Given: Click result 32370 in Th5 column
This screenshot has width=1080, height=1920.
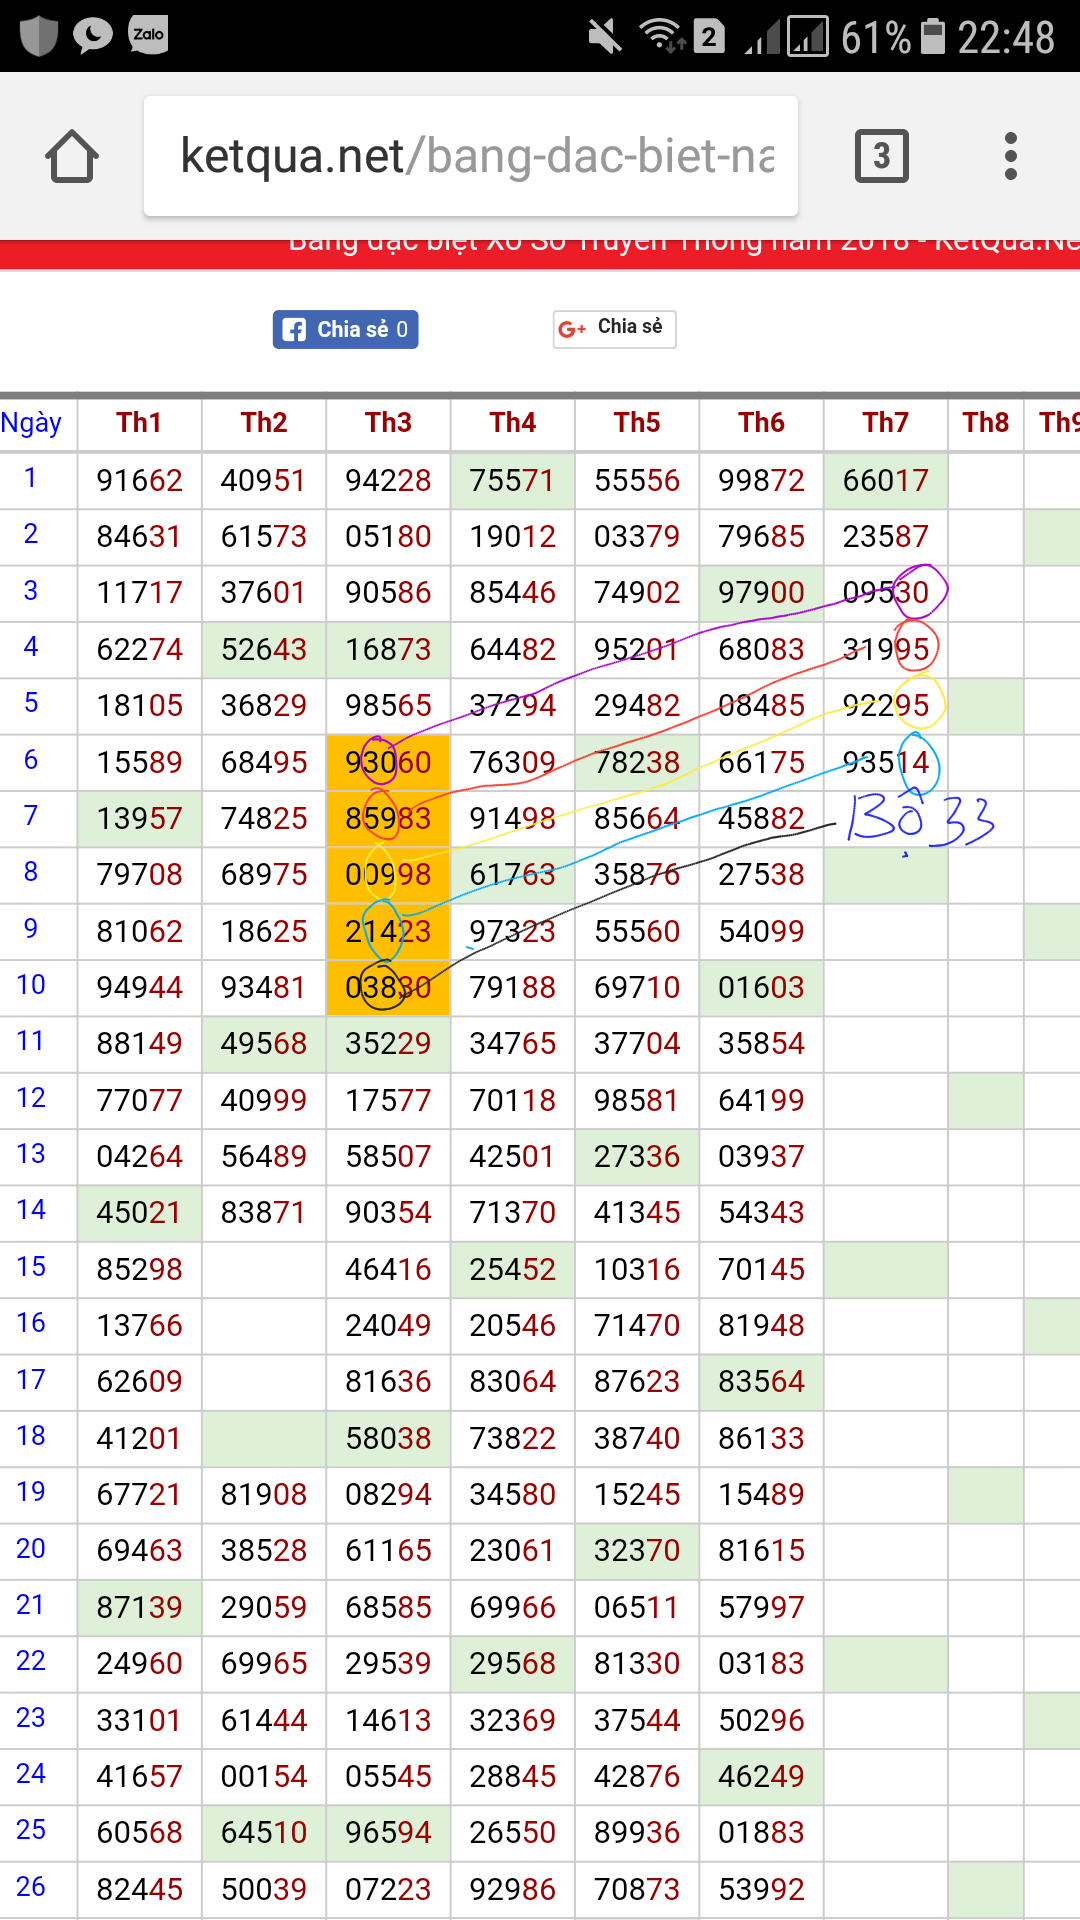Looking at the screenshot, I should [637, 1551].
